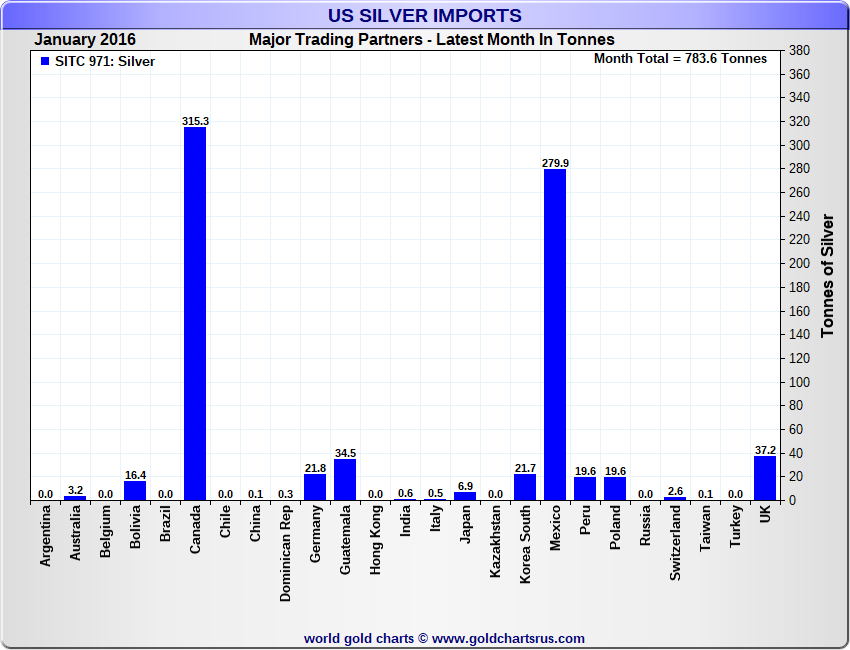This screenshot has width=850, height=650.
Task: Click the 'Germany' axis label
Action: coord(315,534)
